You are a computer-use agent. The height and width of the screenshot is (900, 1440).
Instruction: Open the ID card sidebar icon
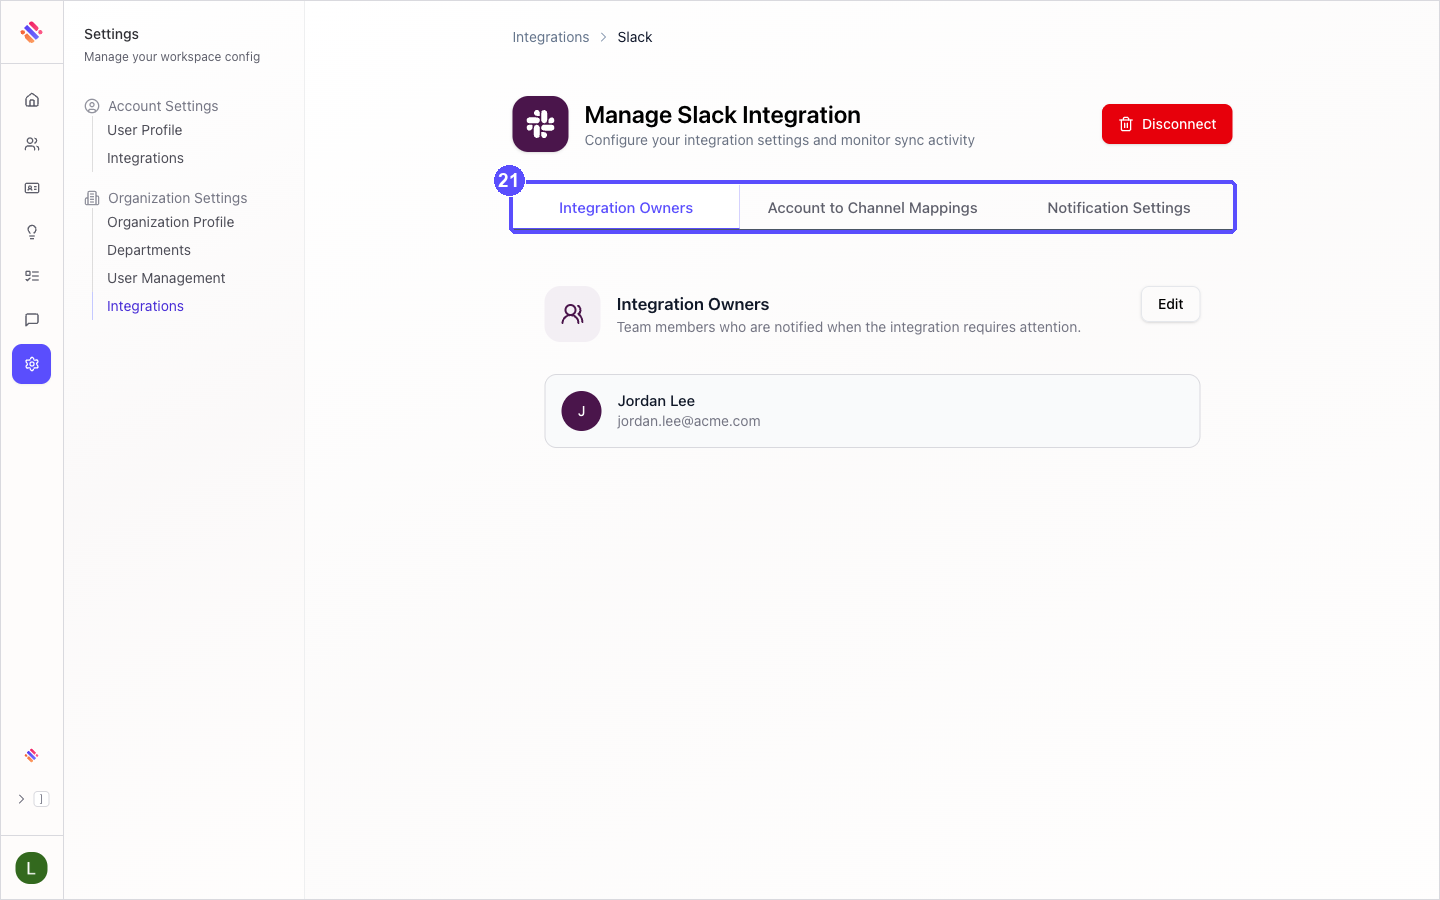[x=32, y=188]
